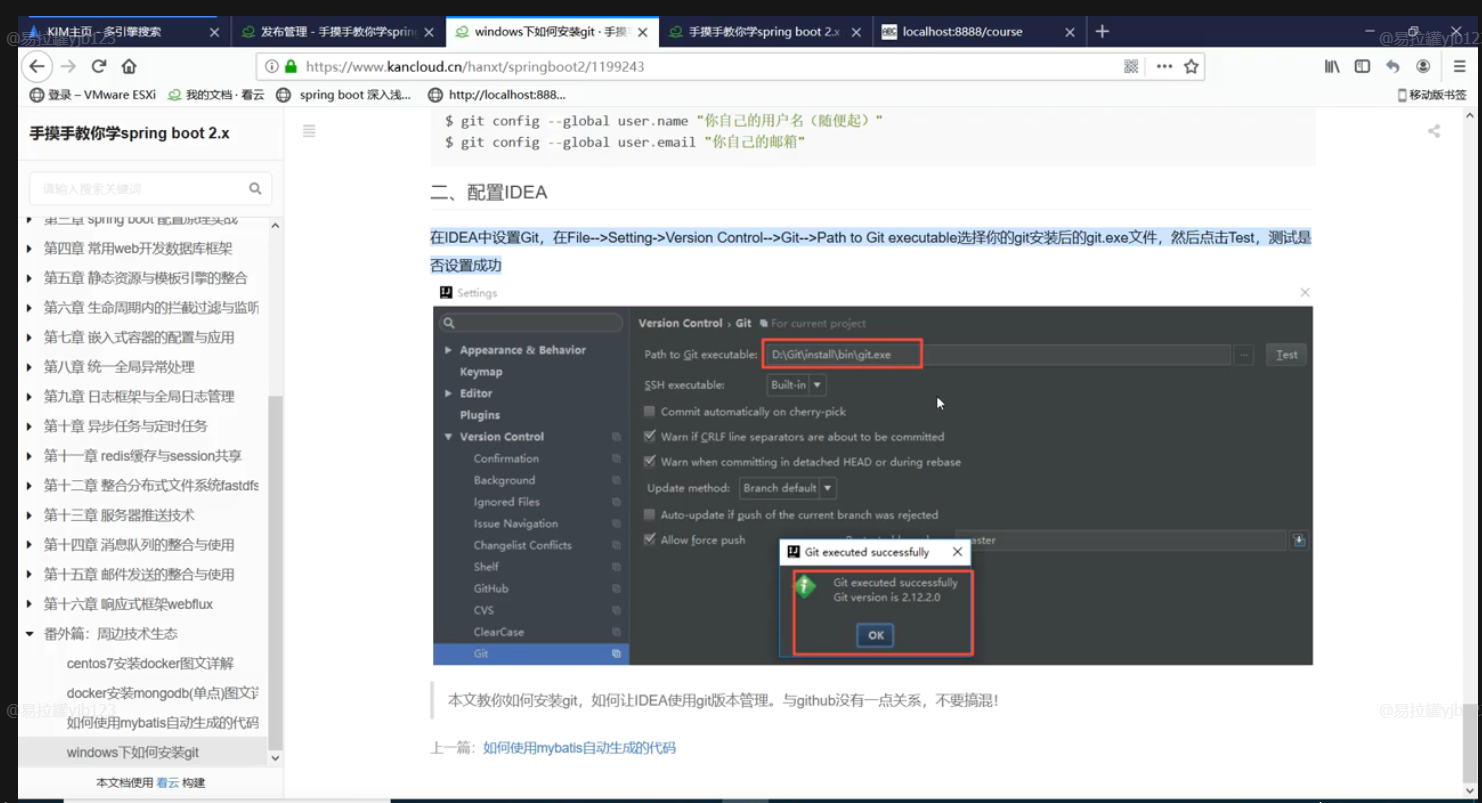Click the git config user.name code line
1482x803 pixels.
(x=664, y=120)
